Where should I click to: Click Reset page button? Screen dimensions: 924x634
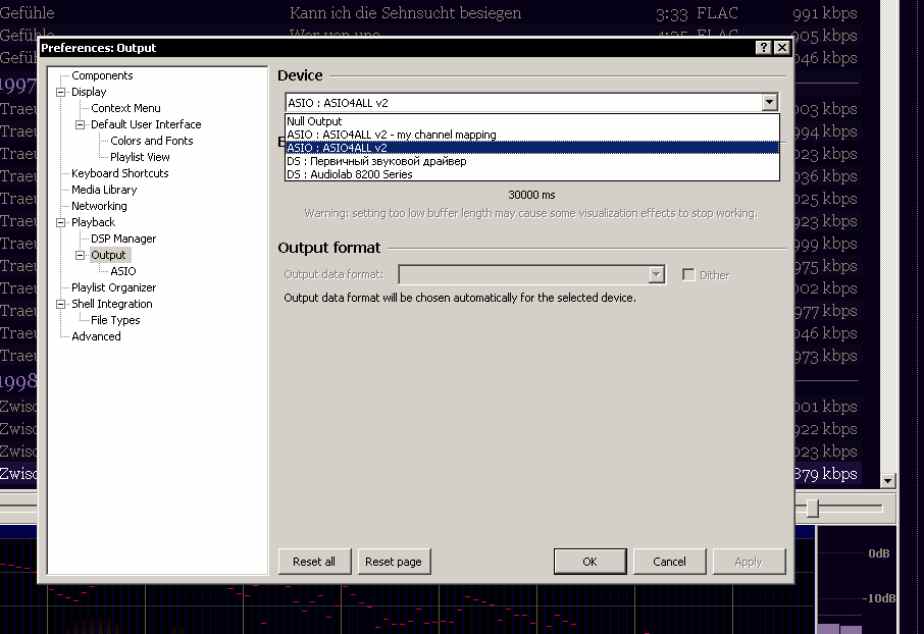coord(393,562)
